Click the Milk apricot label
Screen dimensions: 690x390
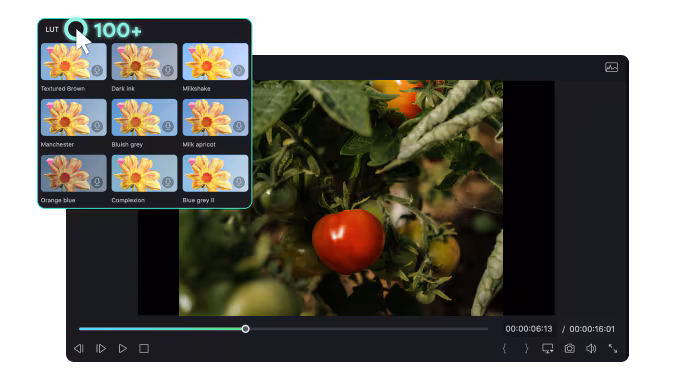pyautogui.click(x=199, y=144)
